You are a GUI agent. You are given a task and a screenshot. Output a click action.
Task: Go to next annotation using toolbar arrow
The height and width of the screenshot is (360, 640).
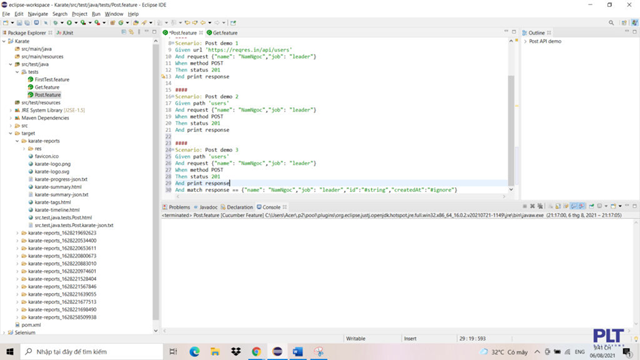159,23
